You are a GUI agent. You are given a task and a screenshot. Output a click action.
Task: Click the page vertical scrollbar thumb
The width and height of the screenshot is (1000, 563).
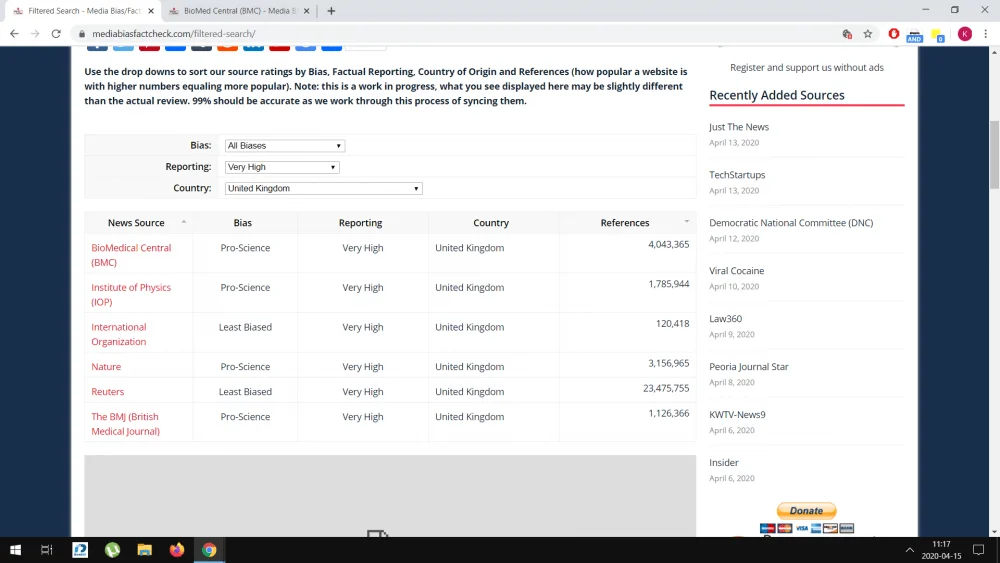[994, 154]
